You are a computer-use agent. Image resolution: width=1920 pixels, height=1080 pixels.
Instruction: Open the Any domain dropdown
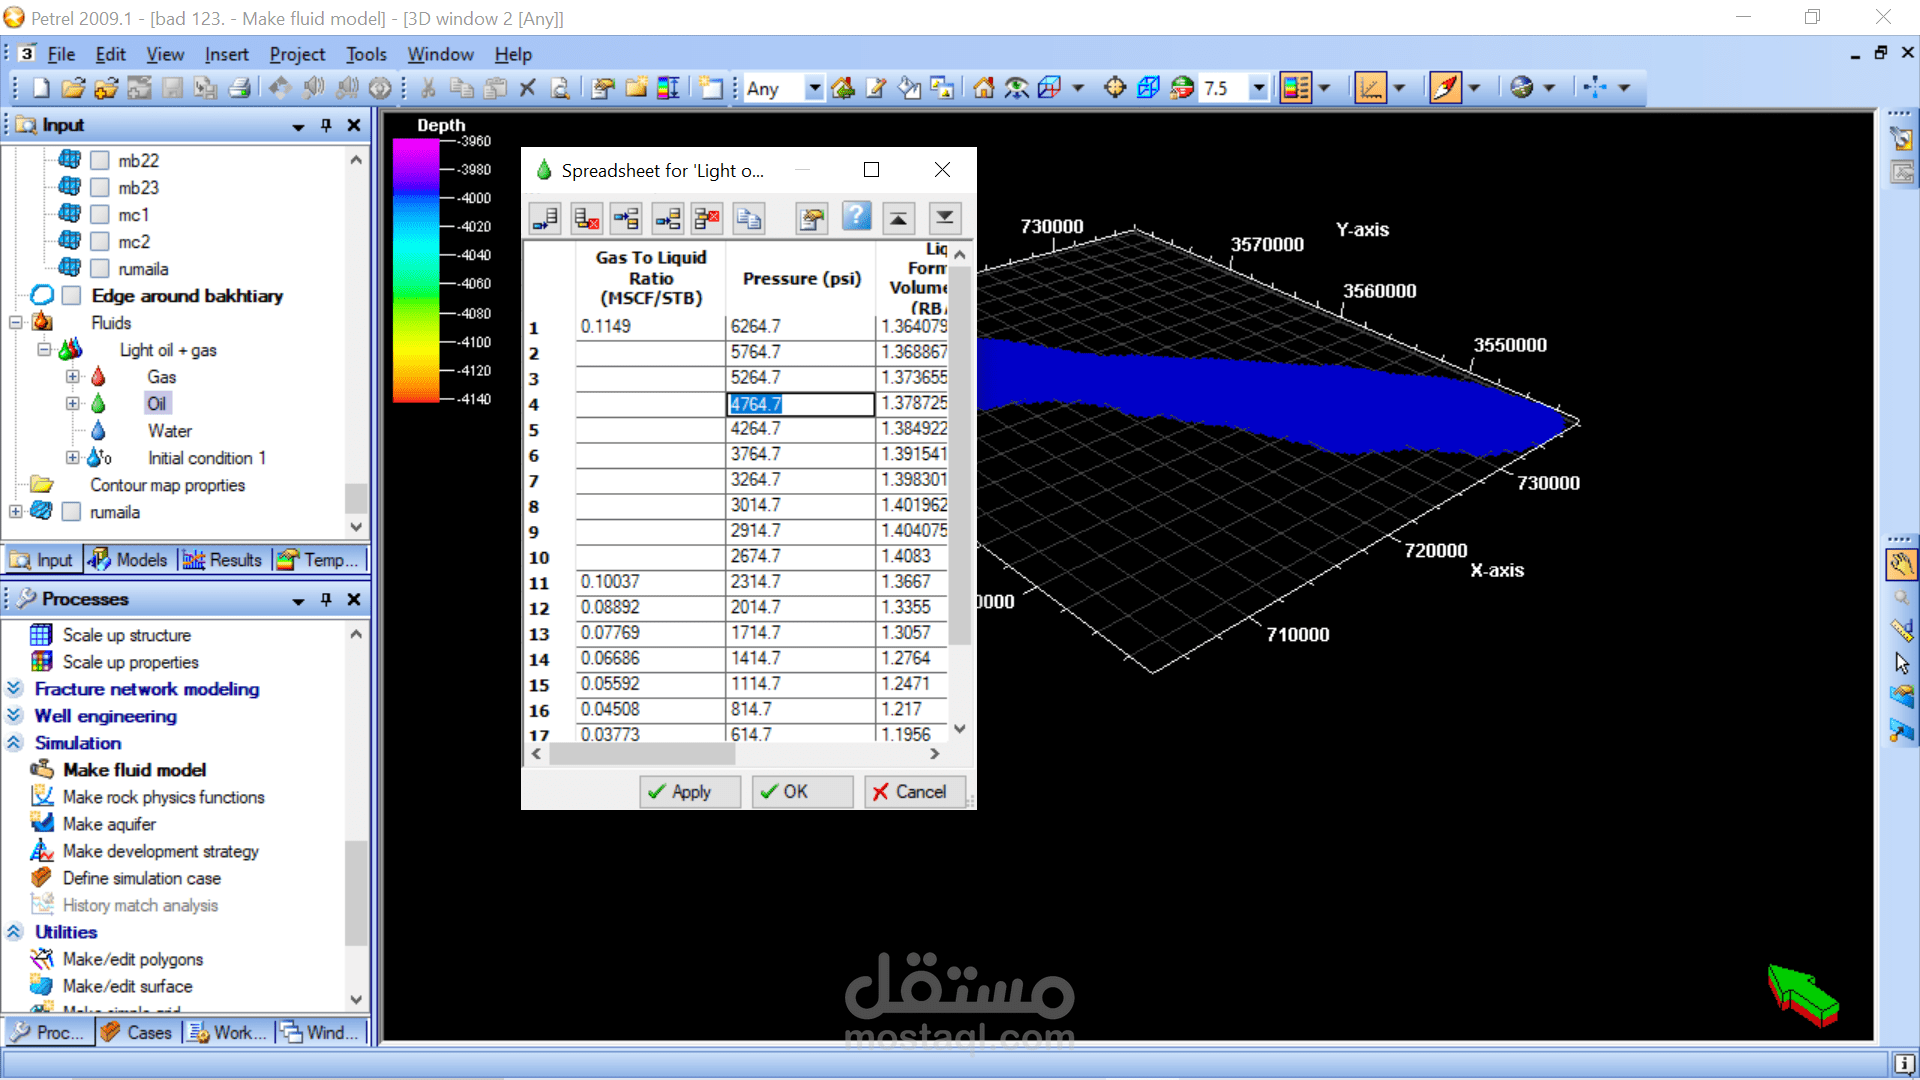pyautogui.click(x=815, y=88)
